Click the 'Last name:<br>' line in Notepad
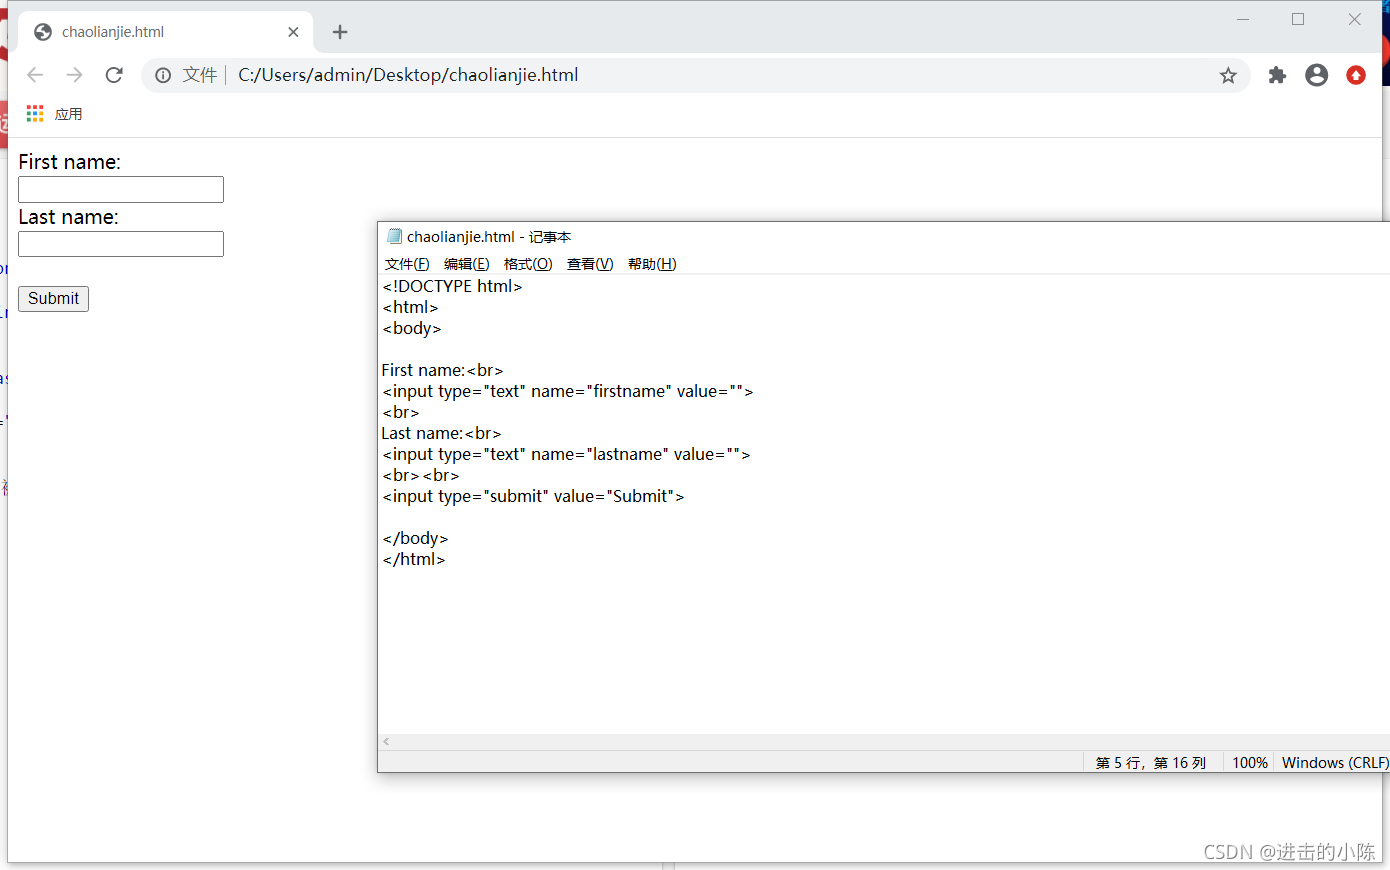Screen dimensions: 1390x870 [441, 433]
